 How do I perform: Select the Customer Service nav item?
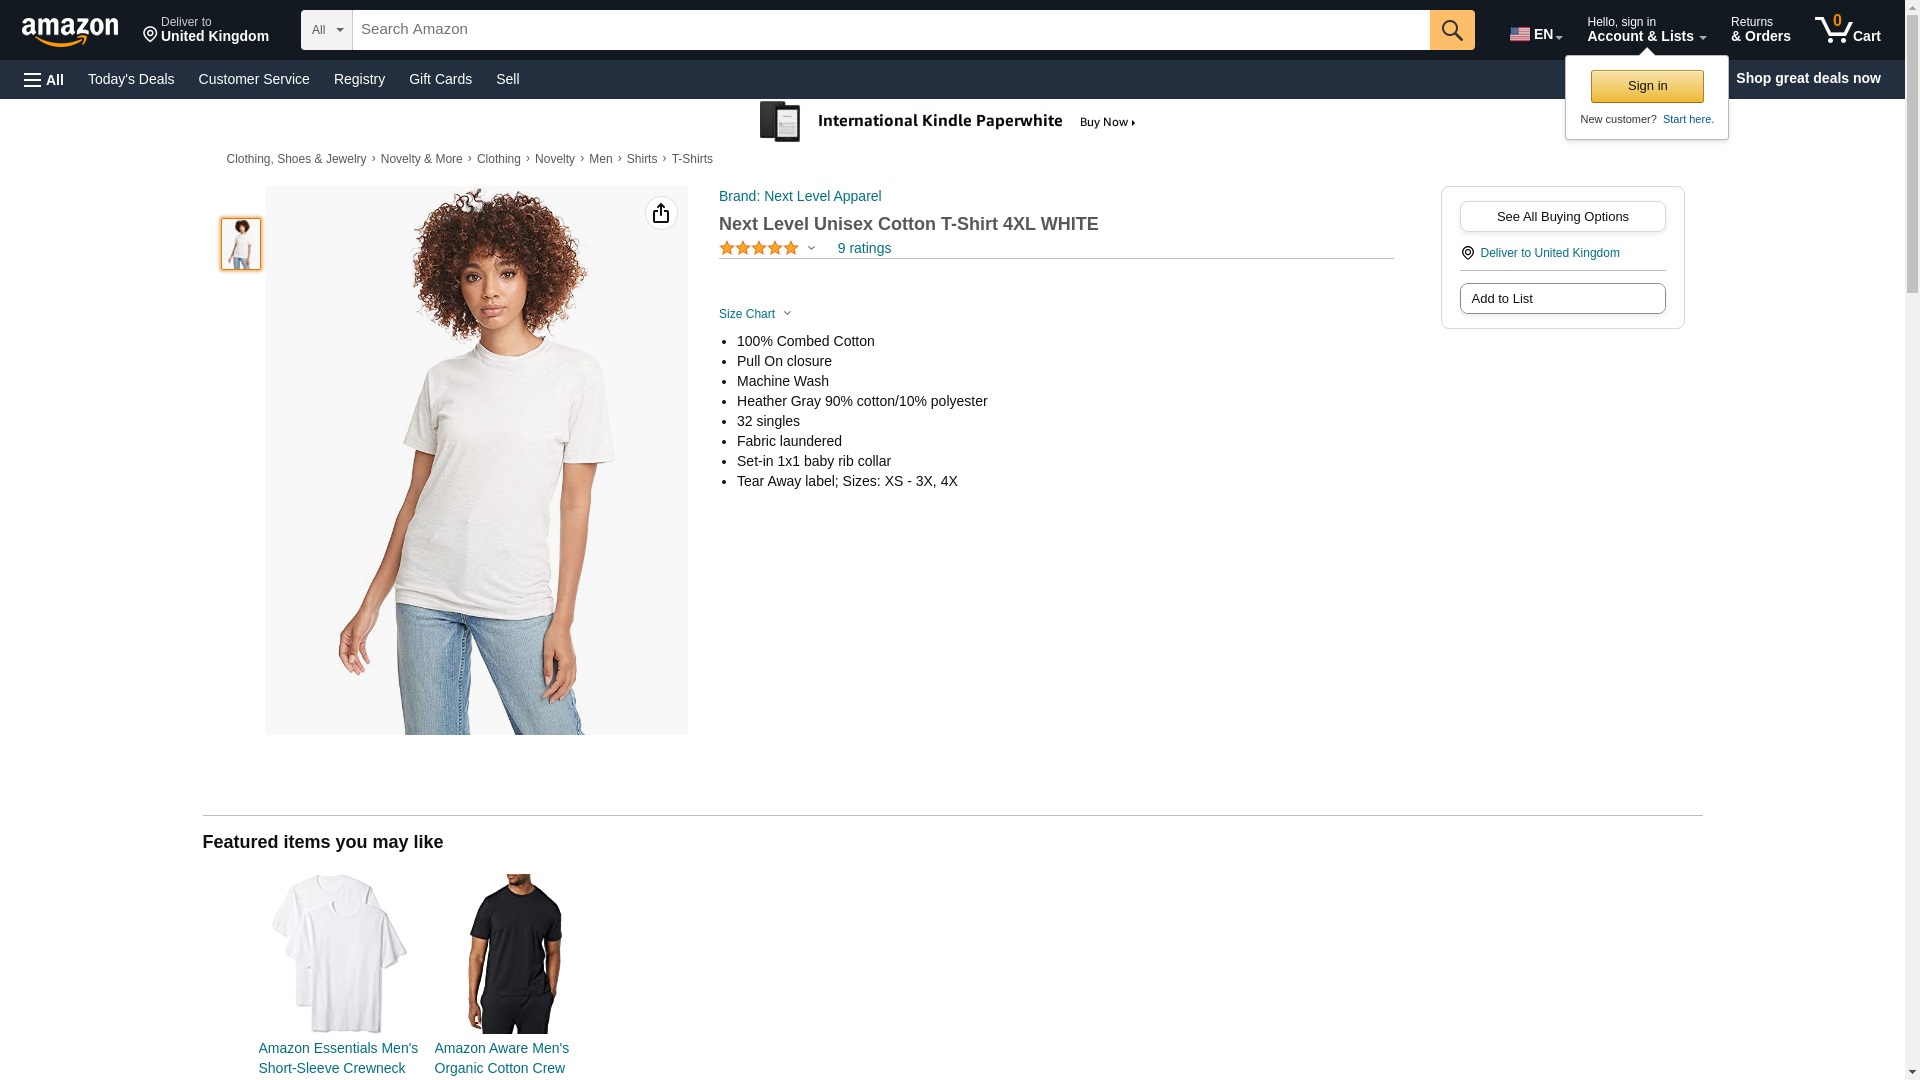[254, 79]
